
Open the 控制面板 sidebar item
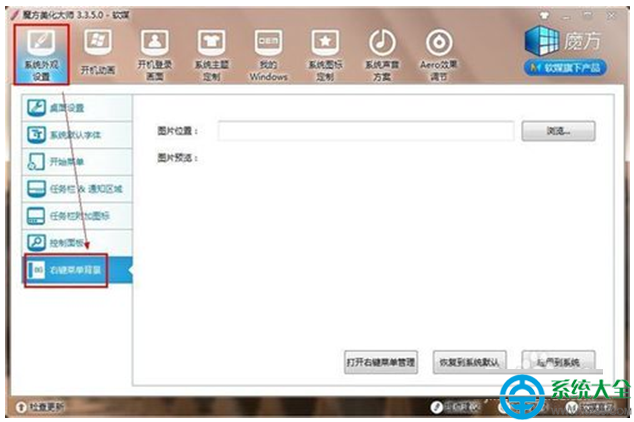tap(76, 242)
